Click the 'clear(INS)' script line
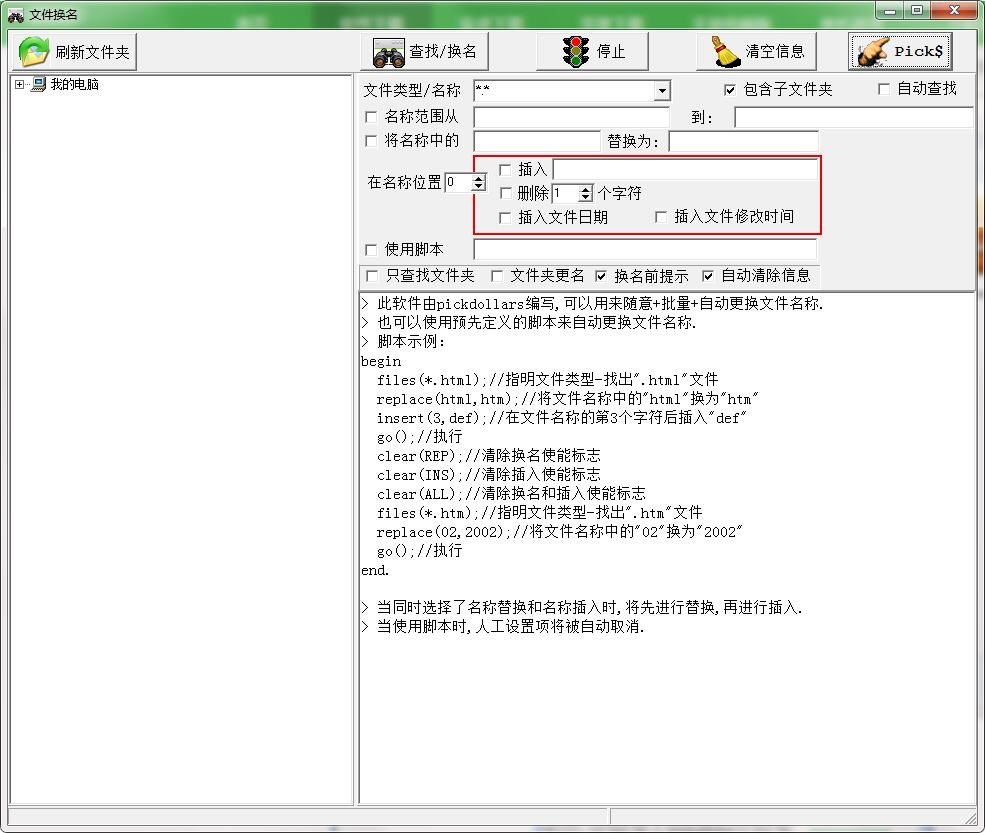The height and width of the screenshot is (833, 985). coord(489,475)
